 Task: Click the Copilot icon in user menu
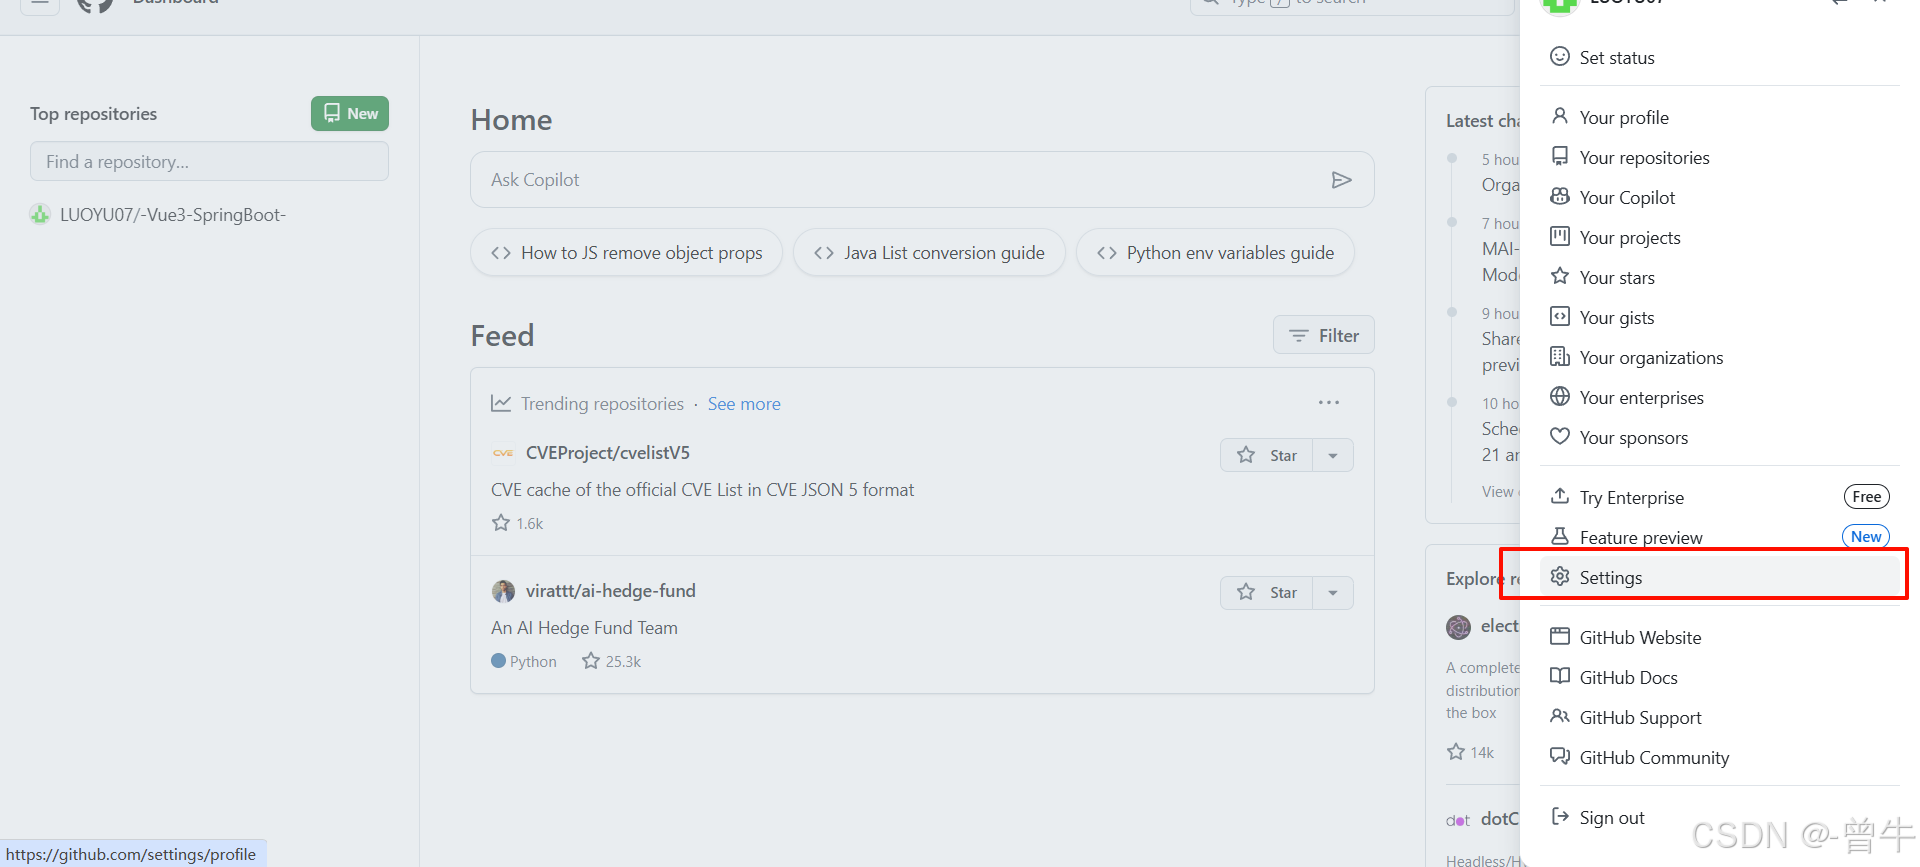(x=1559, y=196)
